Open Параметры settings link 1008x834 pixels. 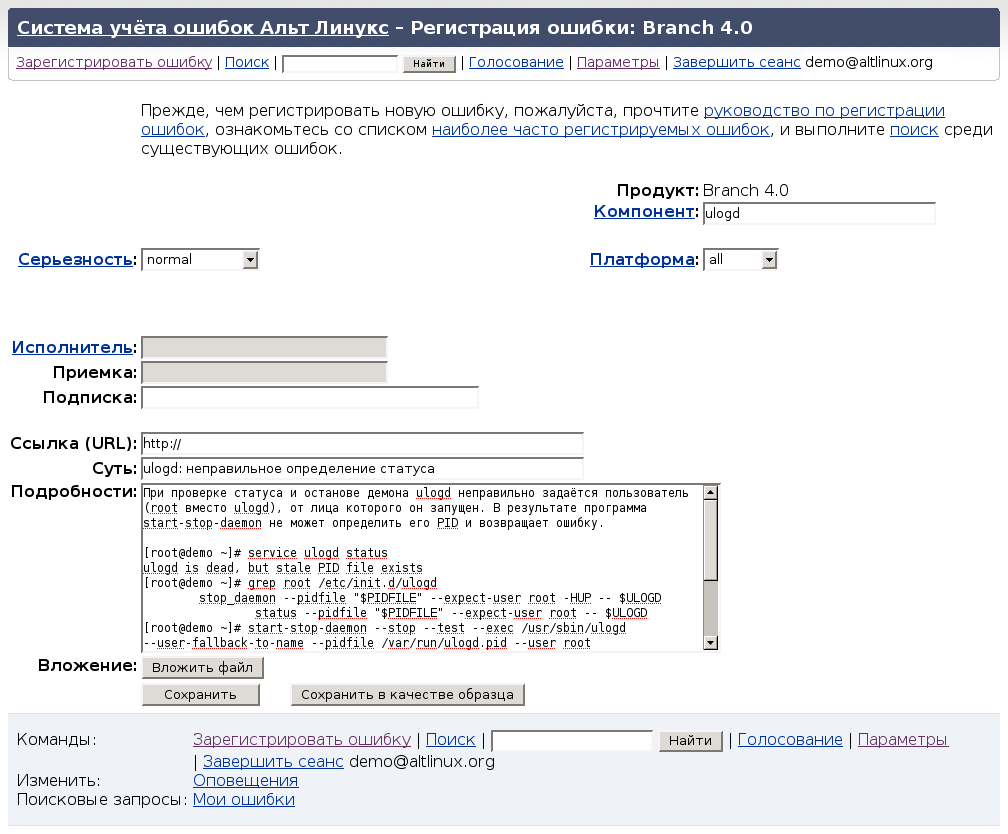[617, 62]
